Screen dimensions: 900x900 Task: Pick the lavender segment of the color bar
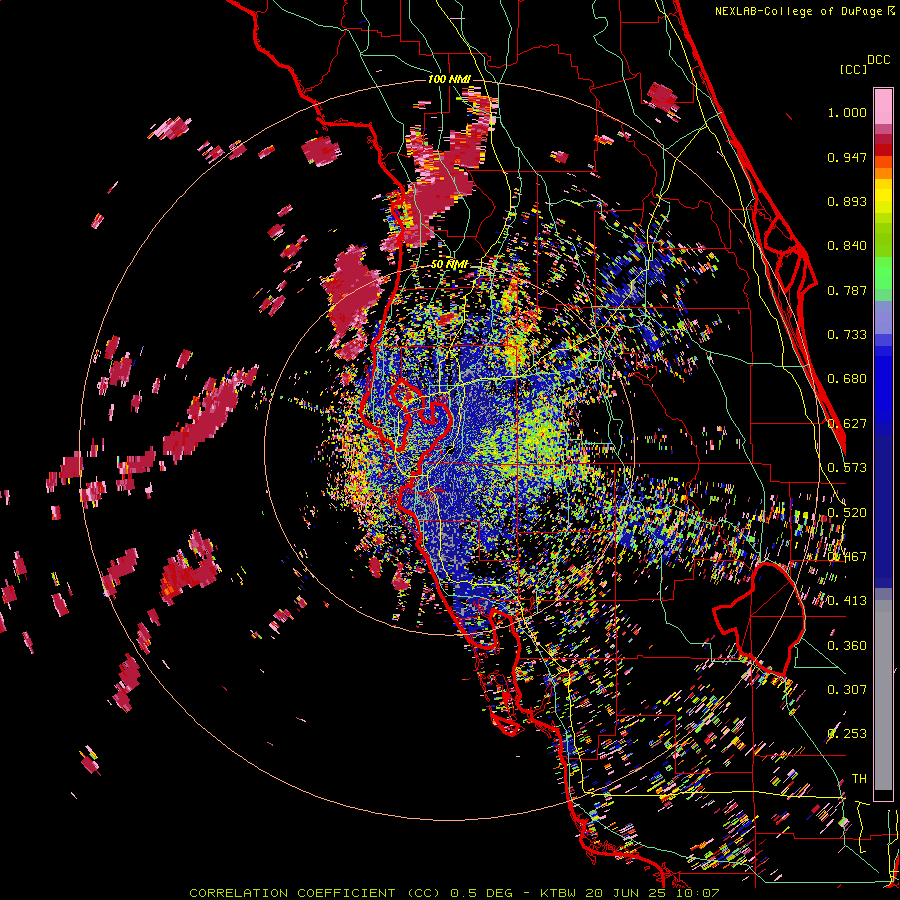click(x=883, y=318)
